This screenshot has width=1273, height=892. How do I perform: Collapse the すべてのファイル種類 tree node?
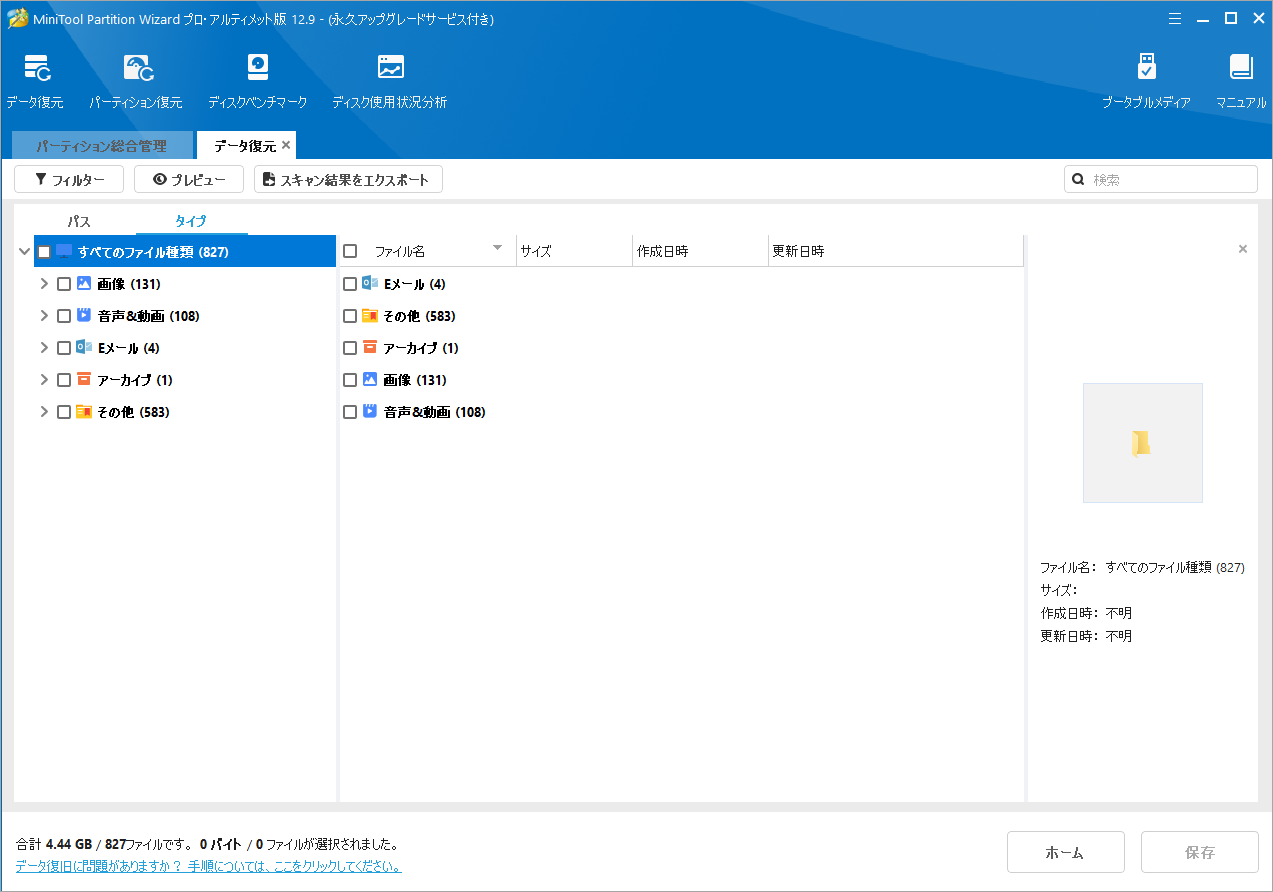(24, 252)
